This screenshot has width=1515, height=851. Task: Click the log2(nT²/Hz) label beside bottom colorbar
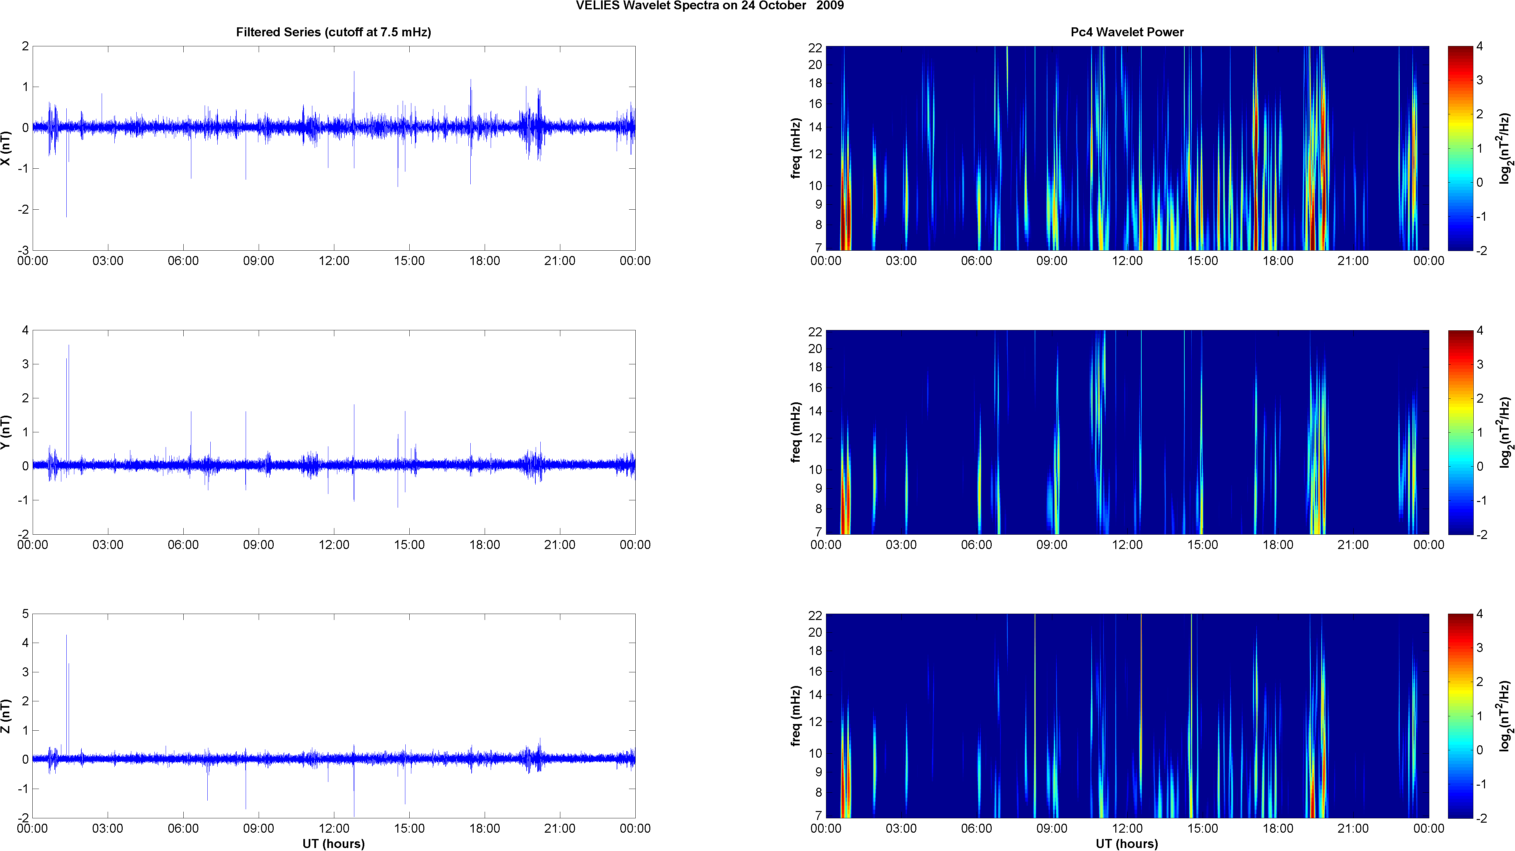pyautogui.click(x=1505, y=716)
